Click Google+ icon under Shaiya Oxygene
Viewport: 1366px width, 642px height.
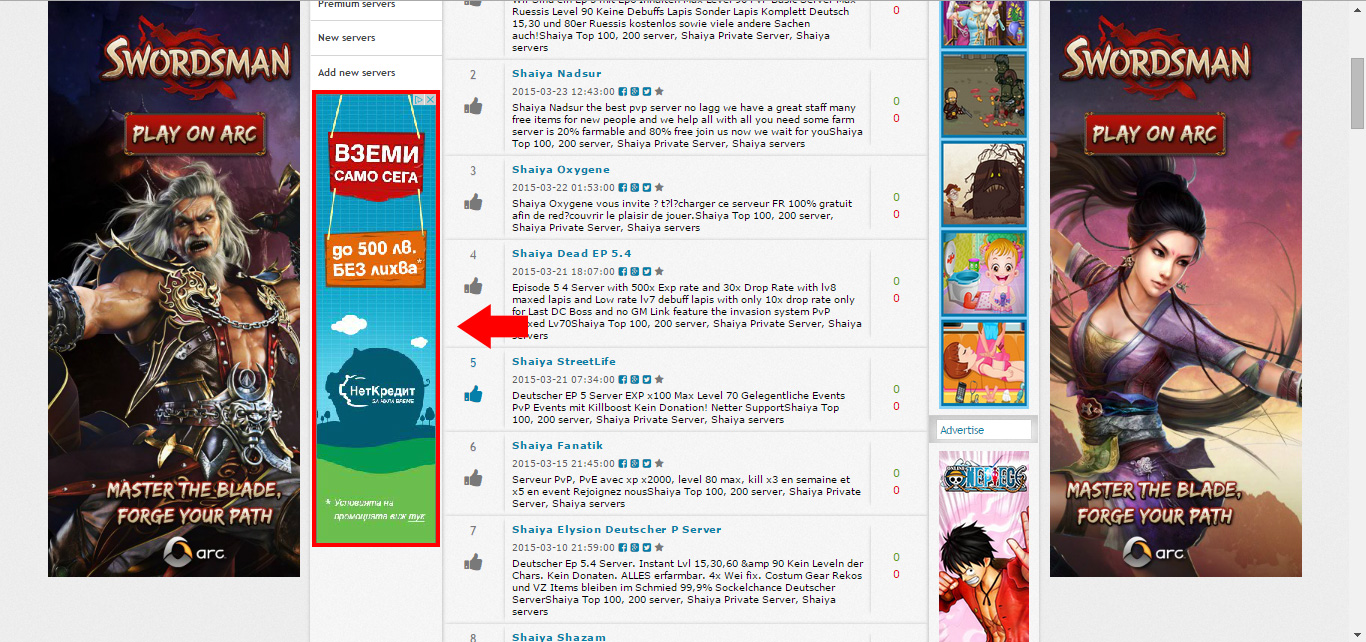[635, 187]
